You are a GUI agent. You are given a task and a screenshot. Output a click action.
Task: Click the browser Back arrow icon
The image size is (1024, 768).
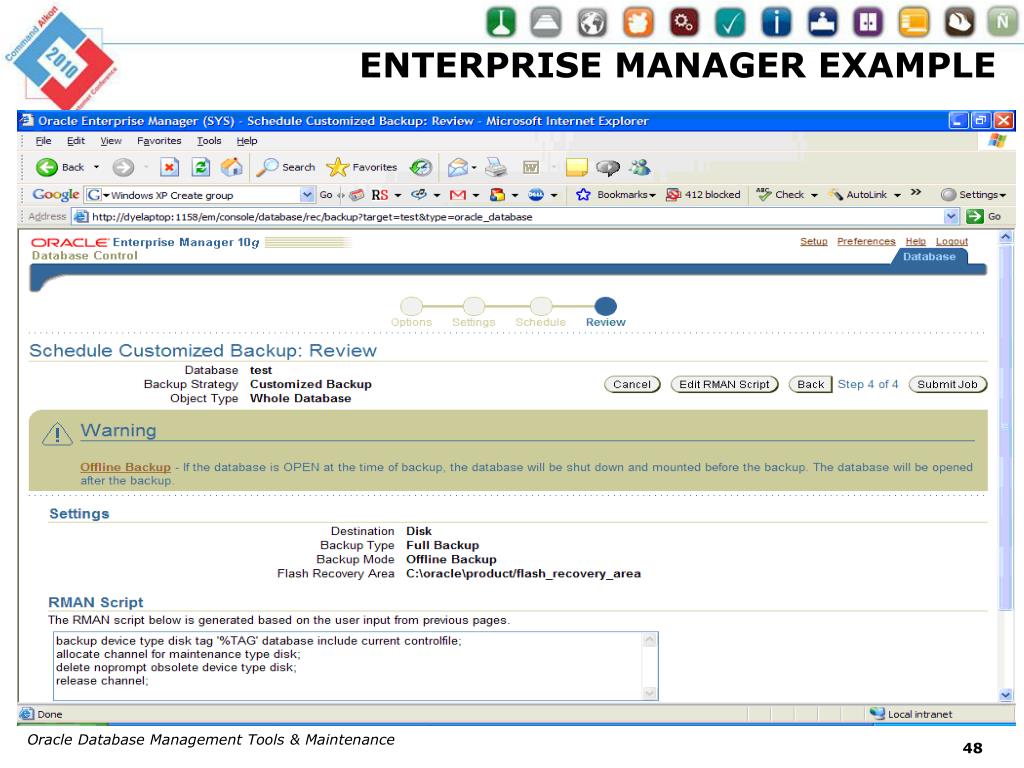point(46,167)
